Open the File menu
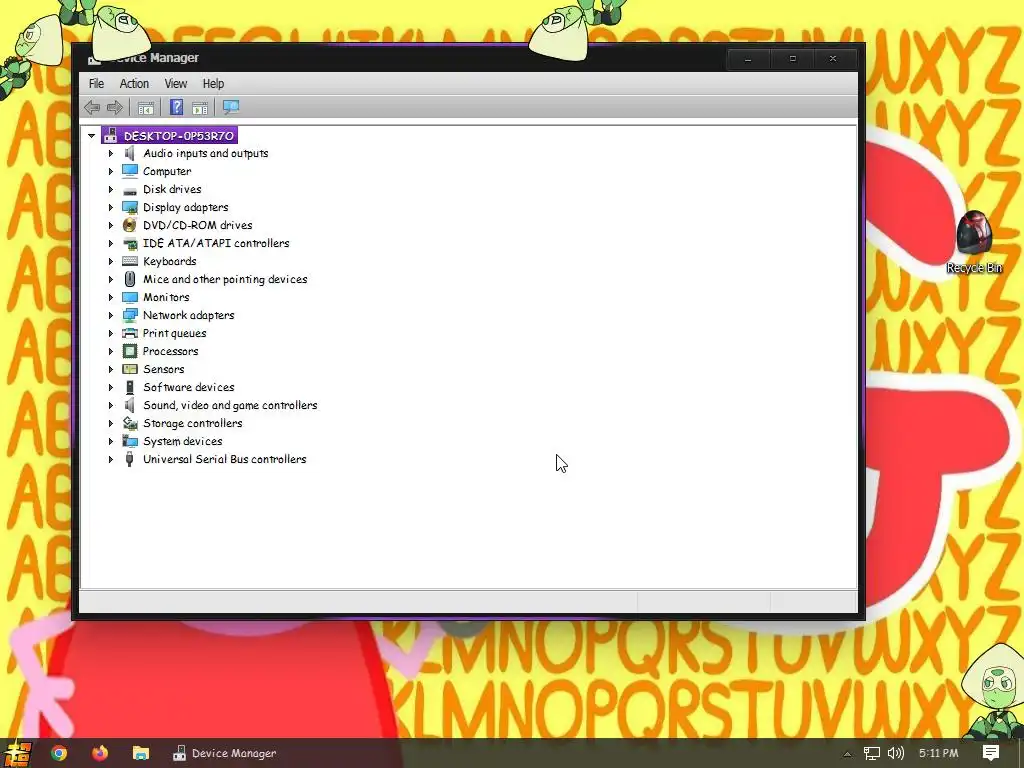Screen dimensions: 1024x768 [x=96, y=84]
